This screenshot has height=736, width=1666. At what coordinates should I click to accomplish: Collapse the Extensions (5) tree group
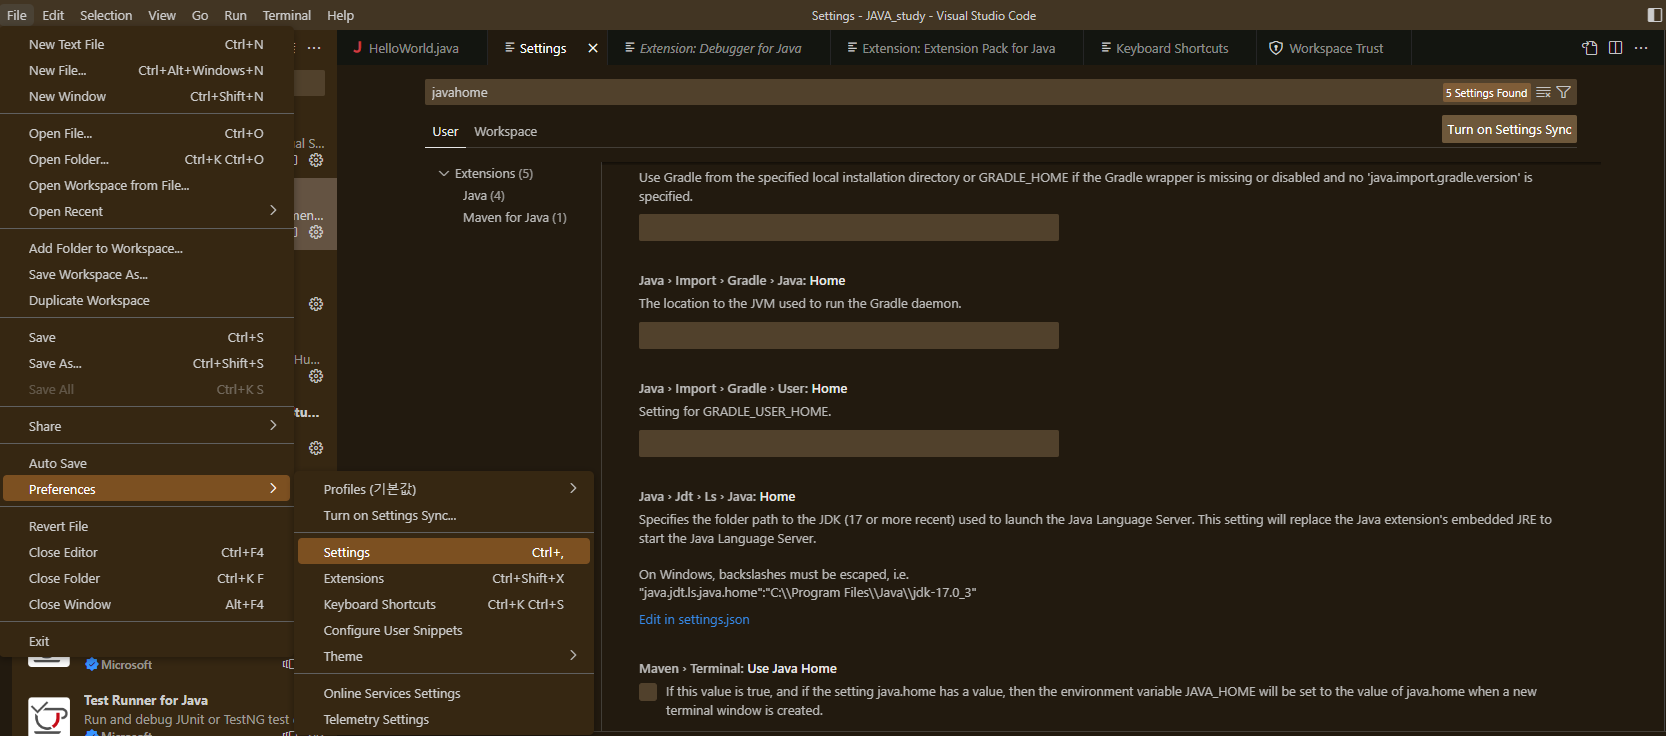tap(444, 174)
